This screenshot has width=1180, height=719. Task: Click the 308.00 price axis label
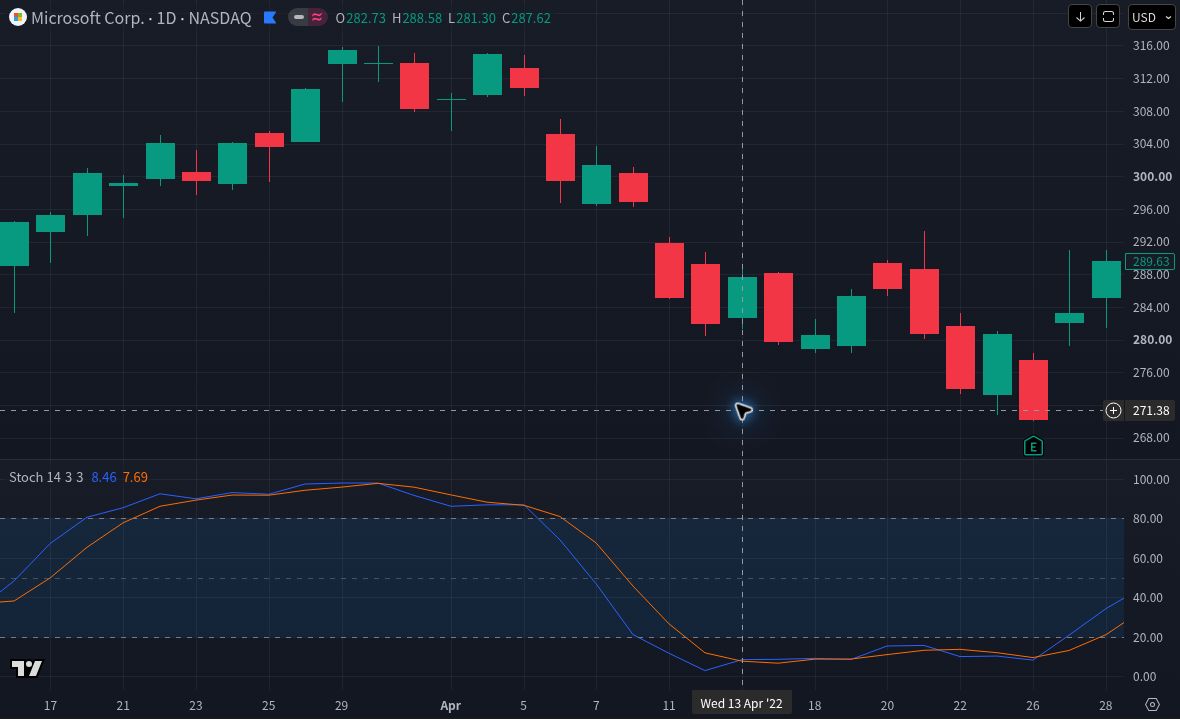(1151, 111)
